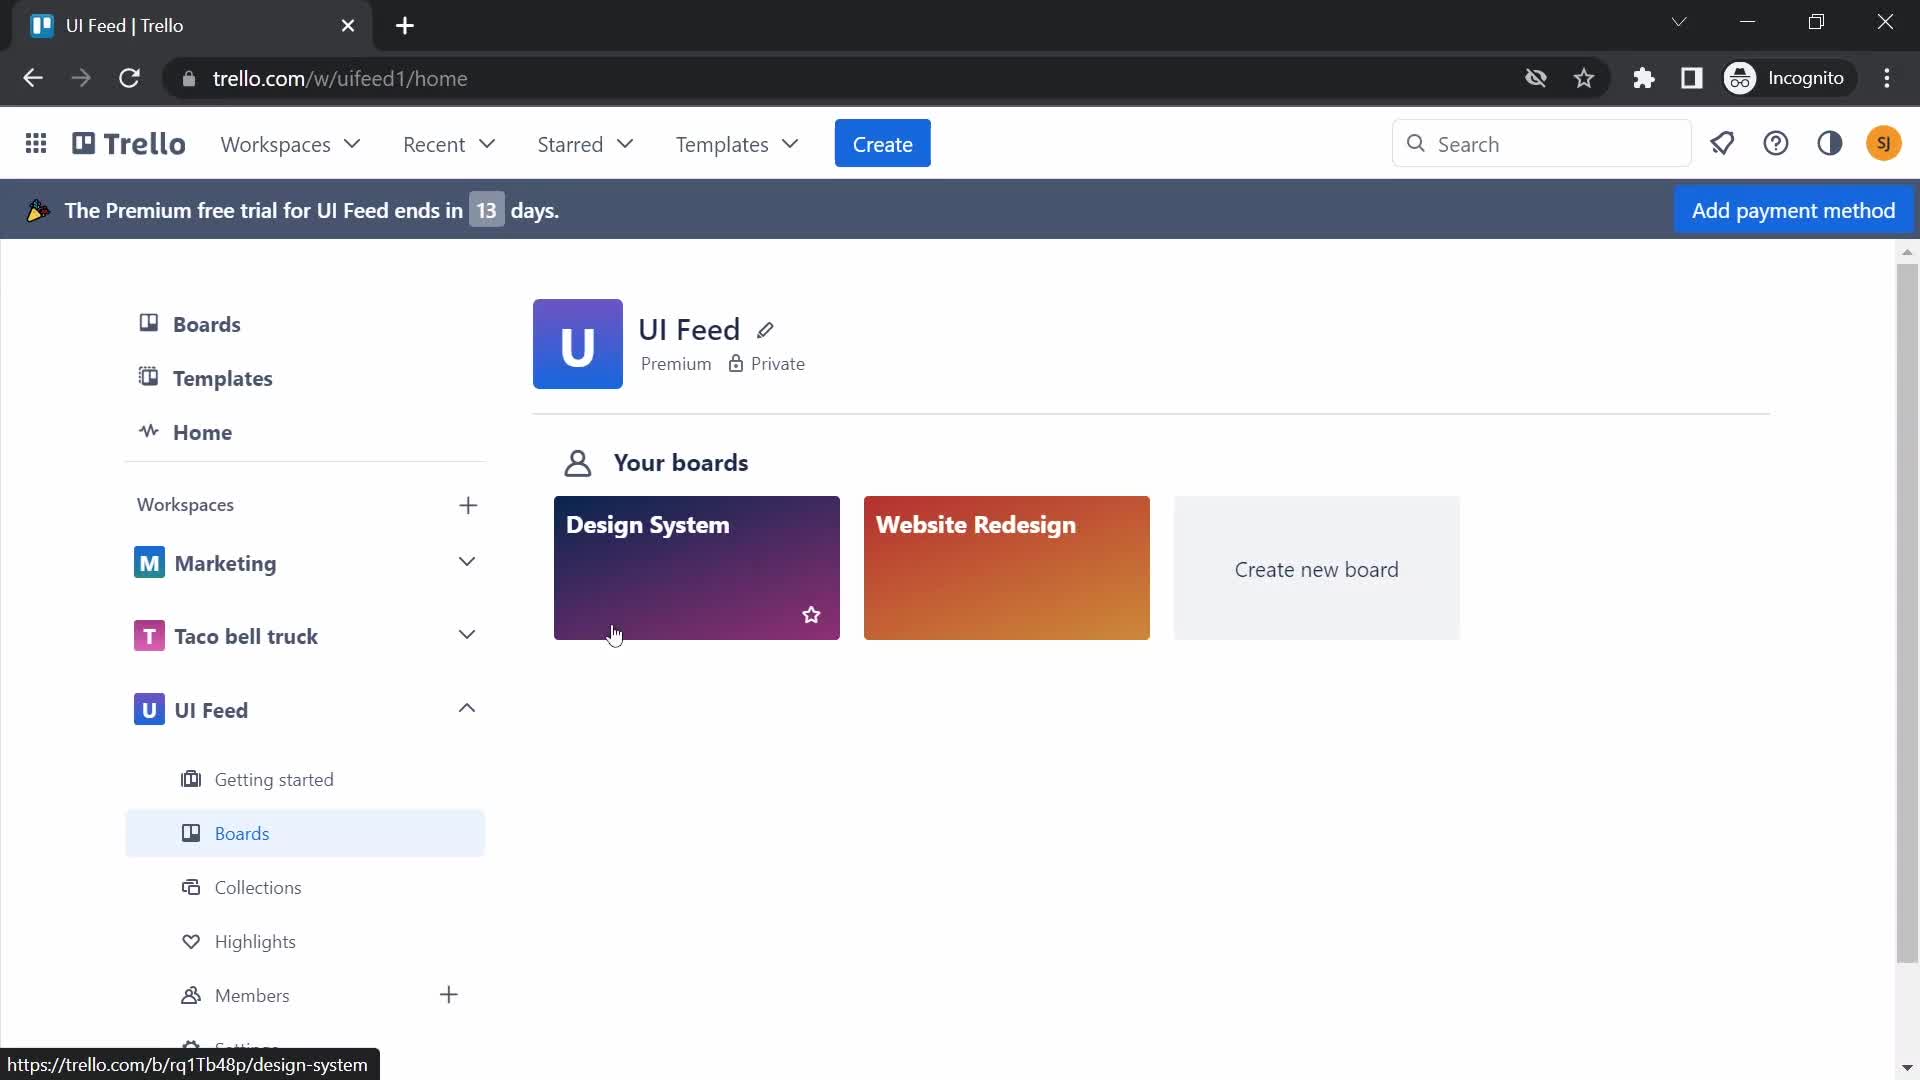The height and width of the screenshot is (1080, 1920).
Task: Expand the Taco bell truck workspace
Action: (x=467, y=636)
